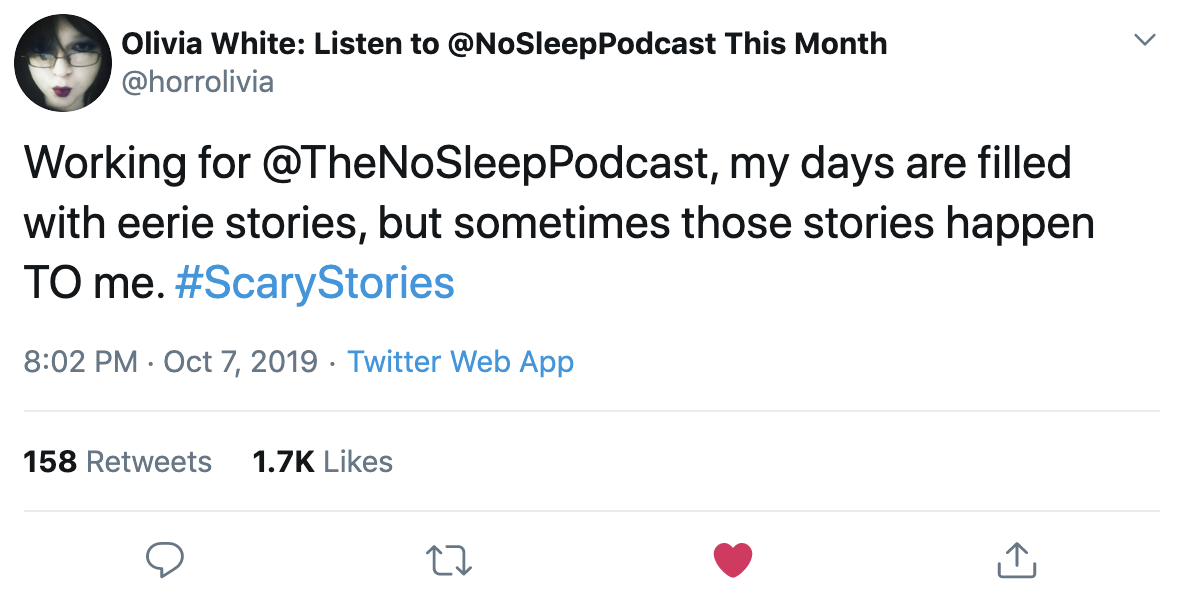Click the reply speech bubble icon

coord(164,560)
